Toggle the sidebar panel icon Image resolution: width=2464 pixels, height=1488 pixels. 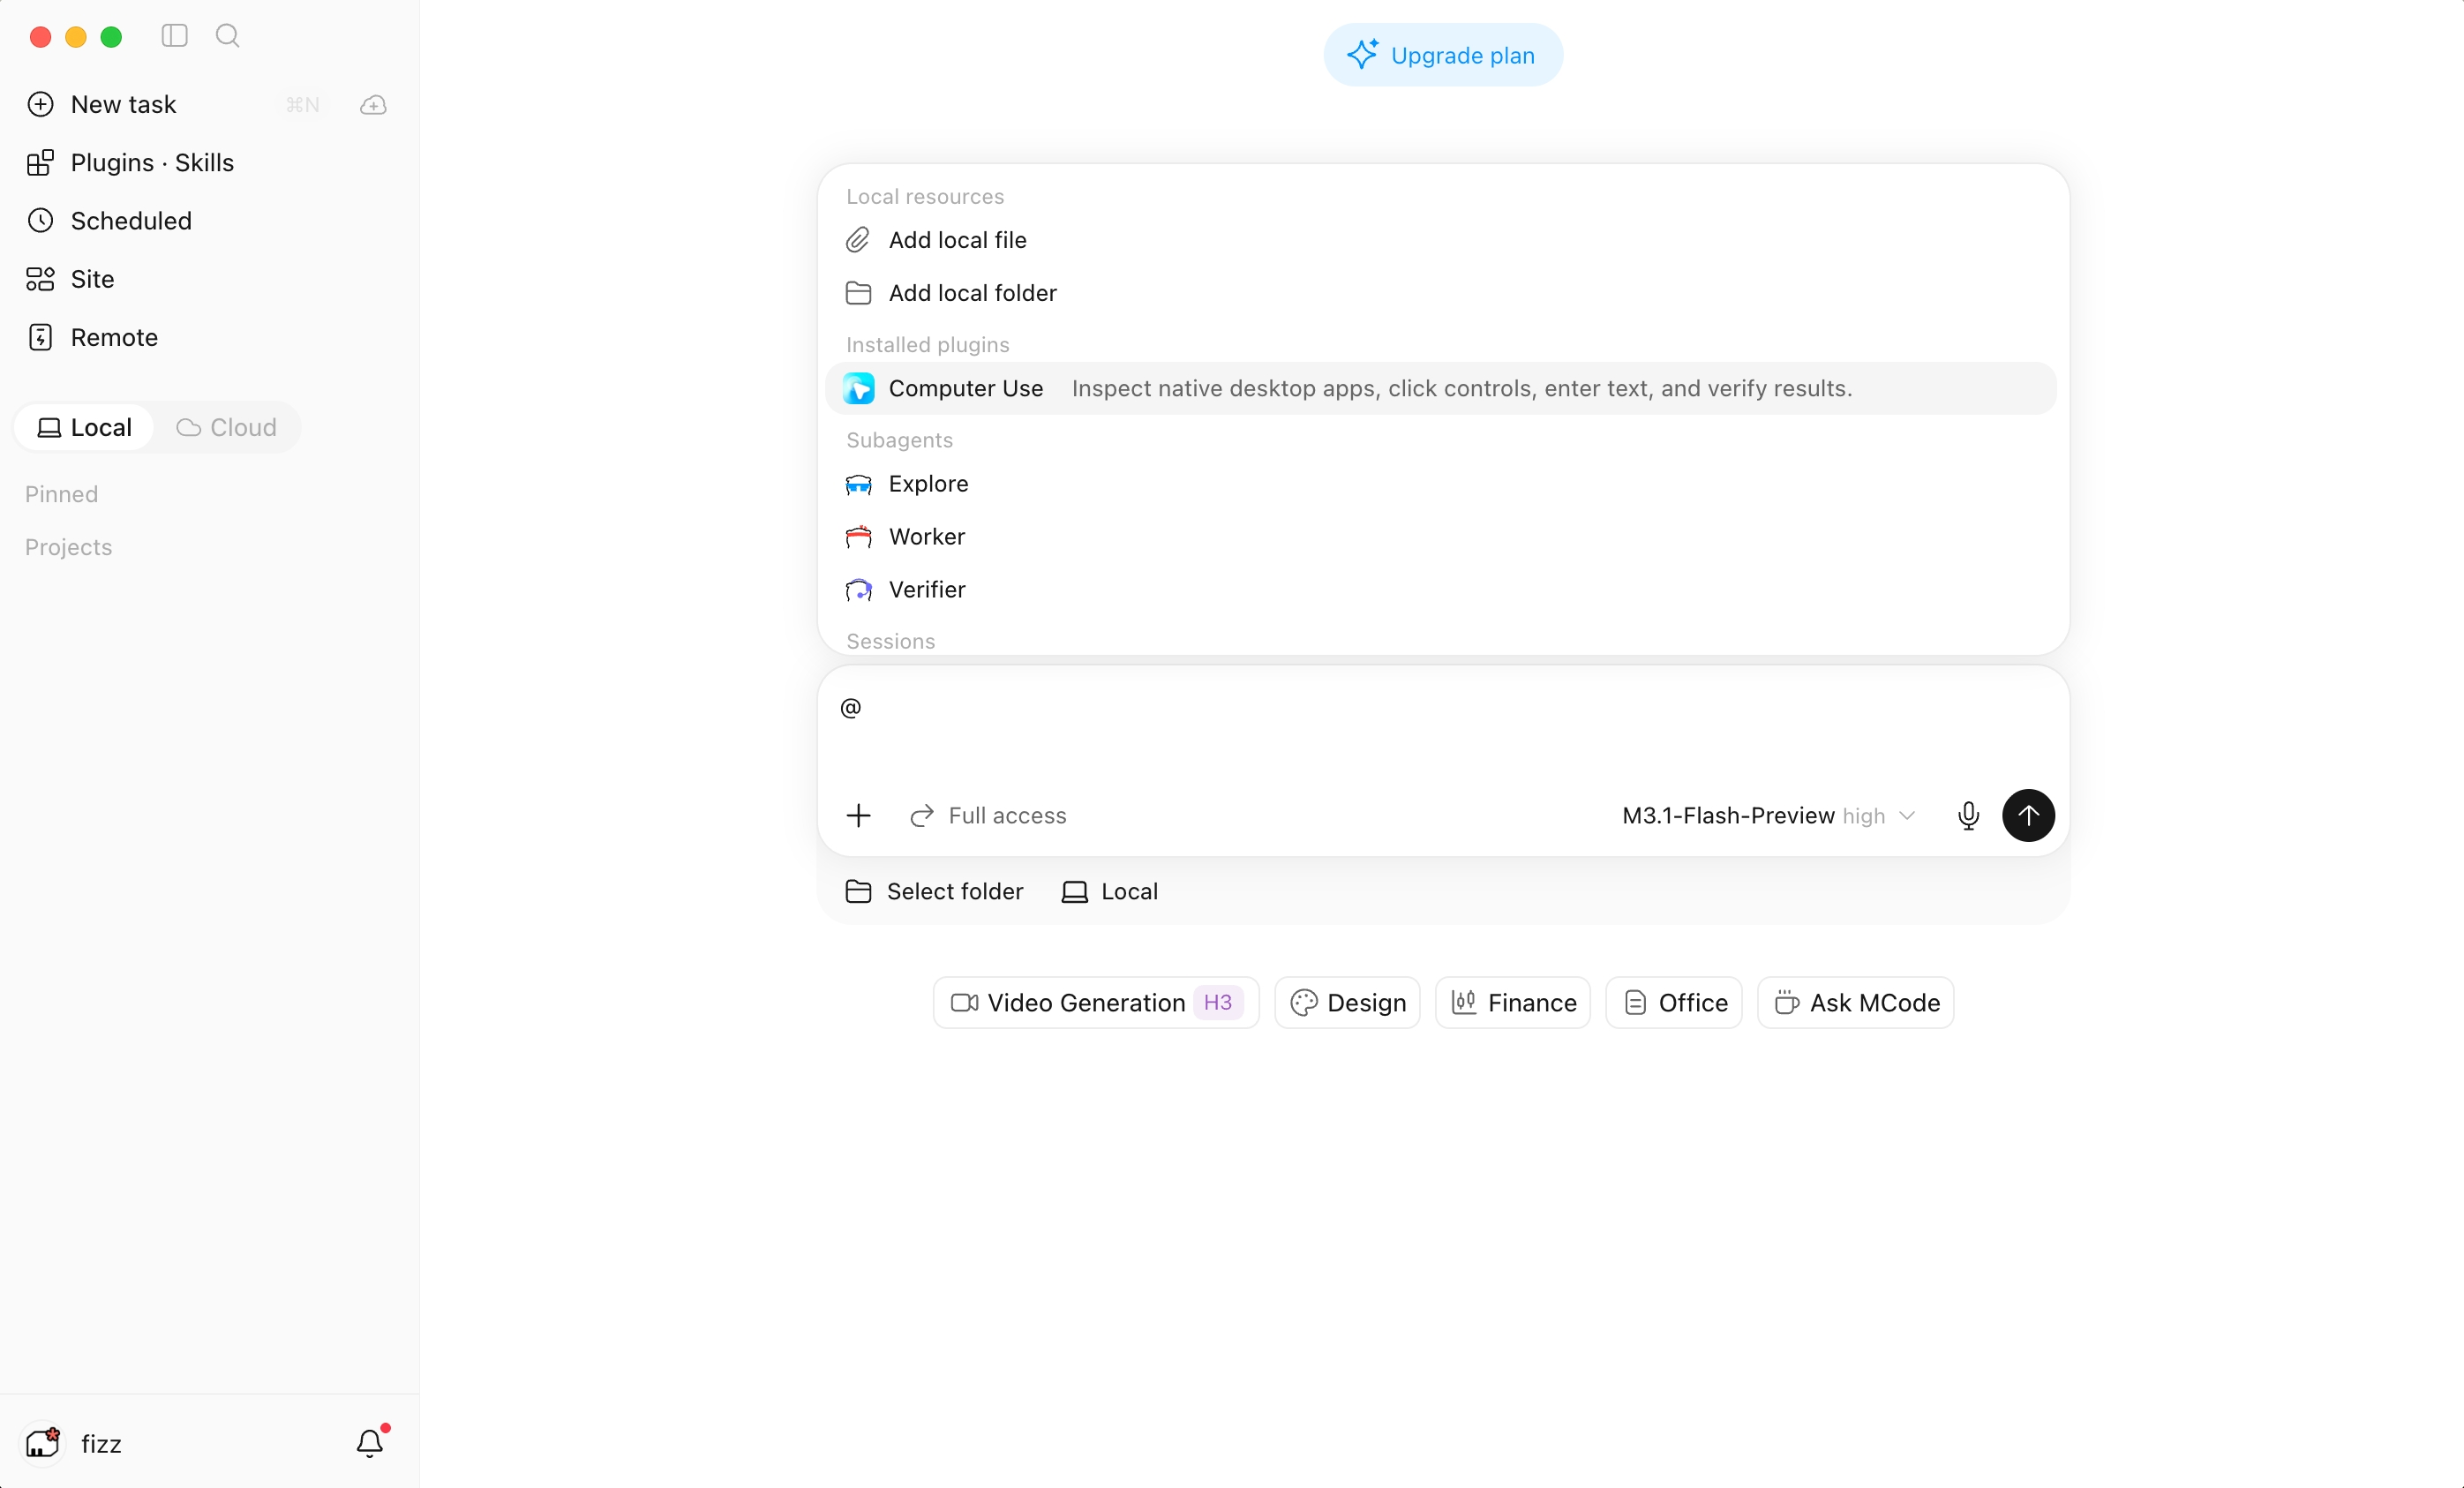pos(175,36)
